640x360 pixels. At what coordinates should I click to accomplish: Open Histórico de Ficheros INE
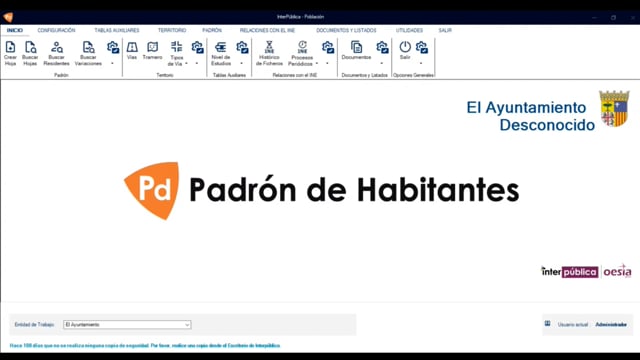269,53
